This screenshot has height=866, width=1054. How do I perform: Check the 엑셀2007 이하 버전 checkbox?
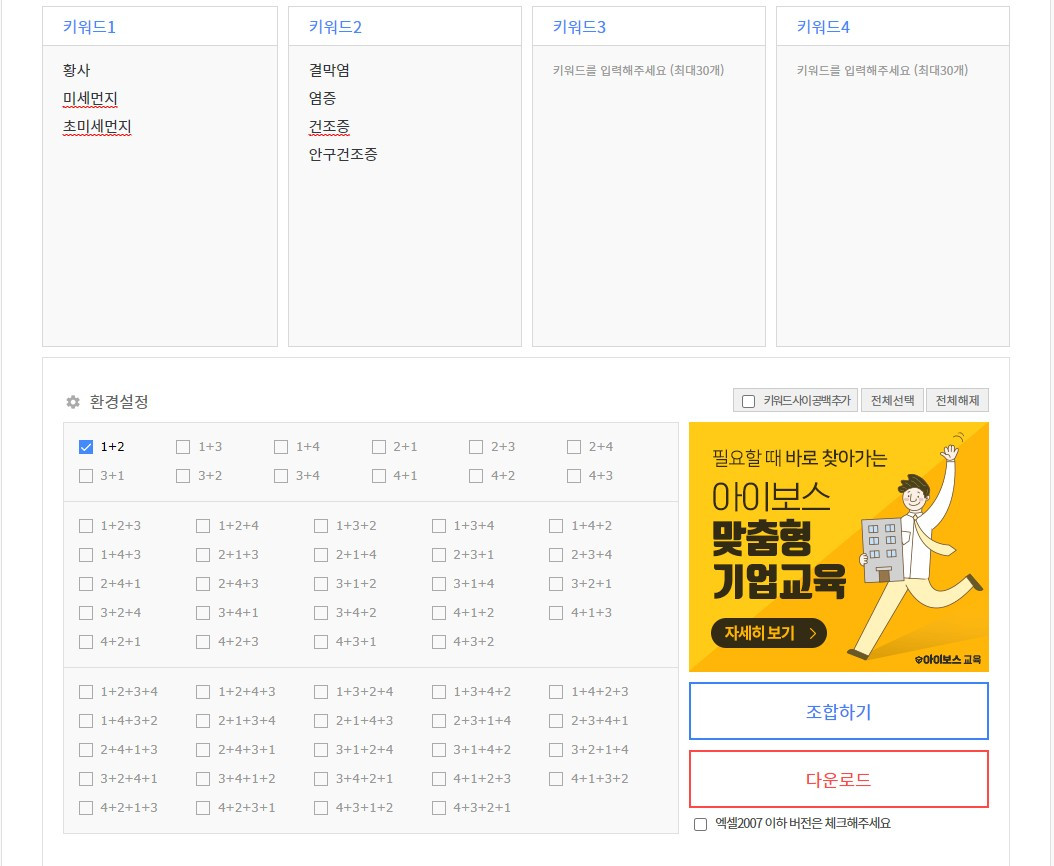coord(700,824)
